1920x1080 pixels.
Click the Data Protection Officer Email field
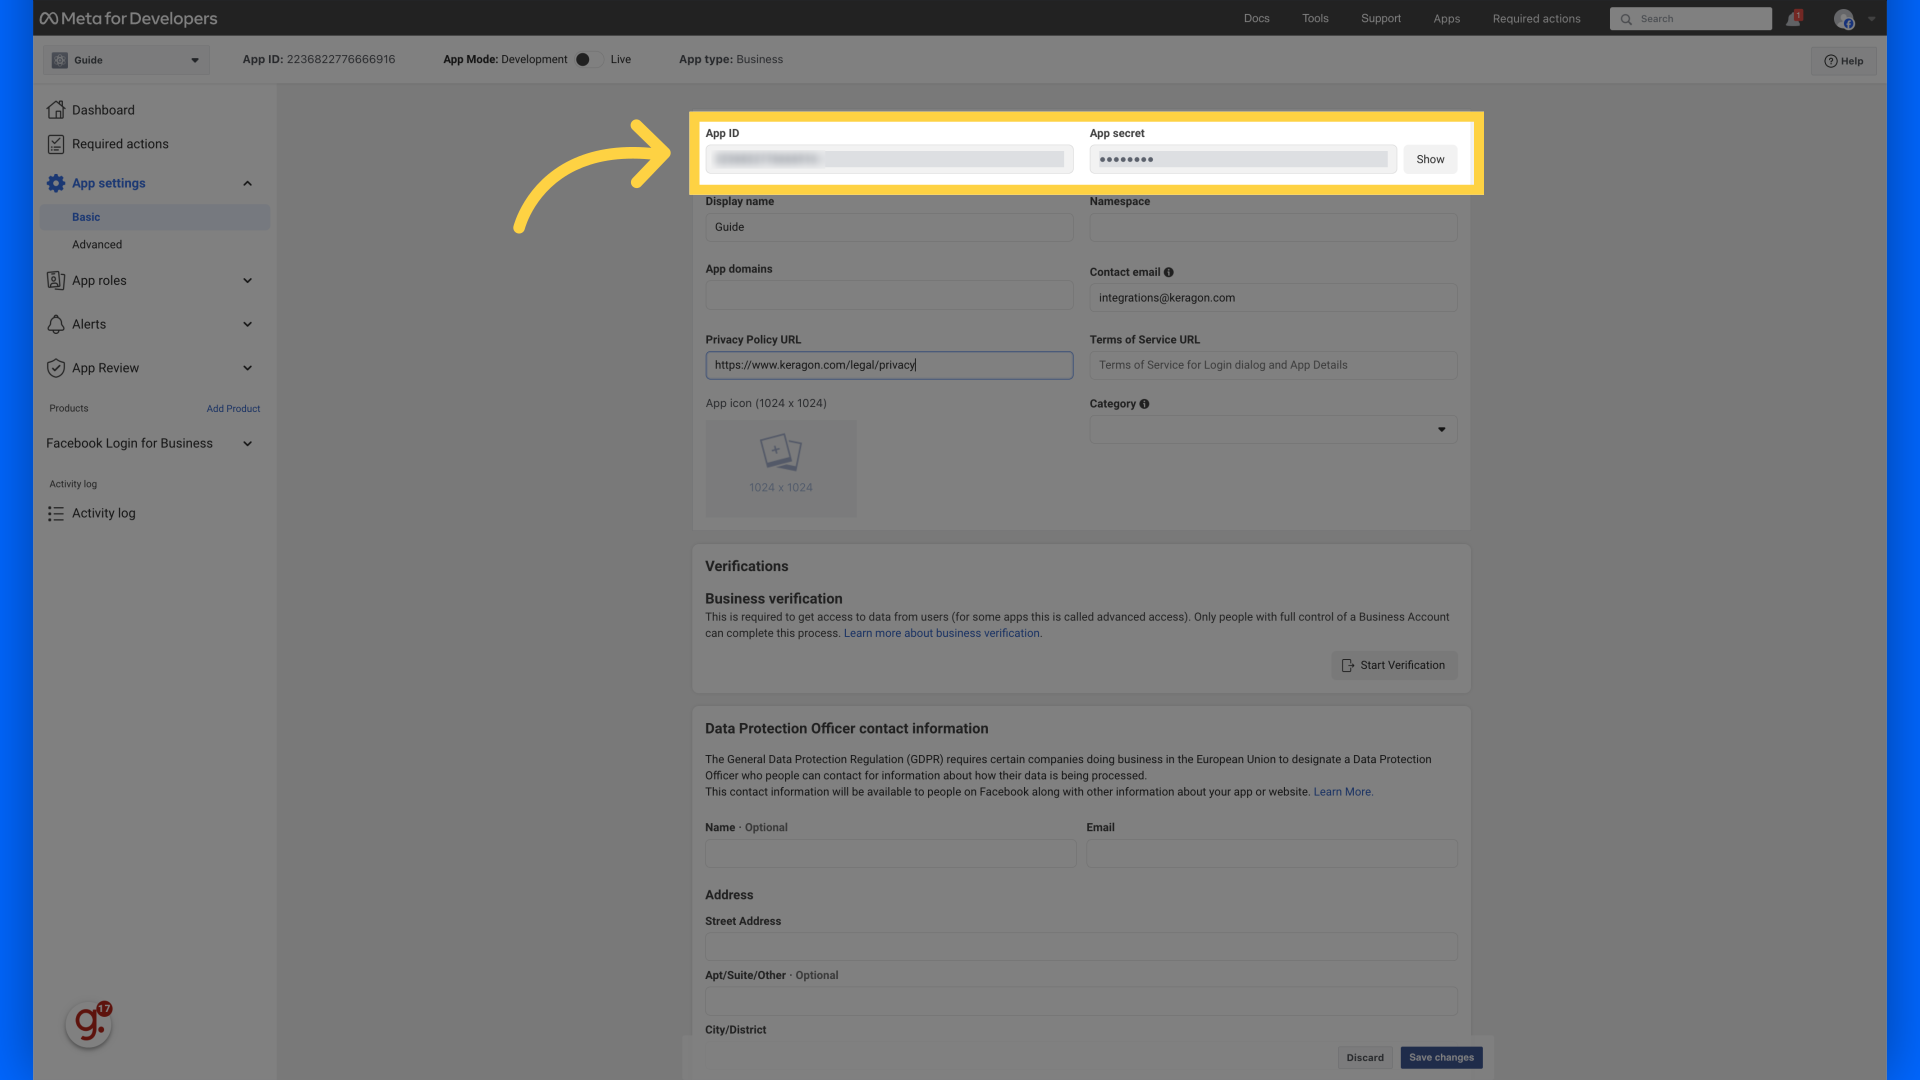(x=1272, y=854)
